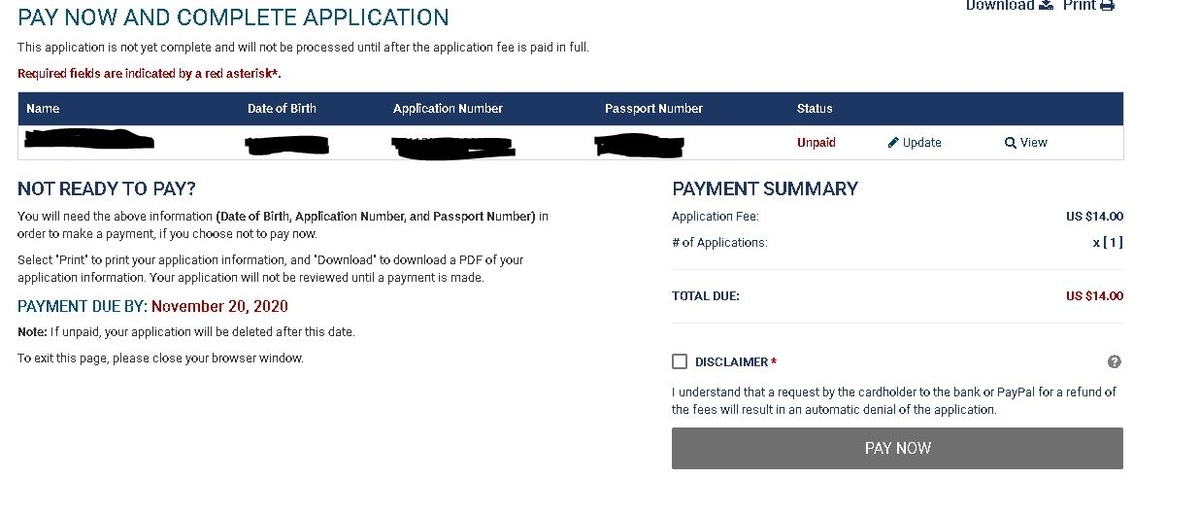The height and width of the screenshot is (512, 1200).
Task: Click the Download text label
Action: [x=1000, y=5]
